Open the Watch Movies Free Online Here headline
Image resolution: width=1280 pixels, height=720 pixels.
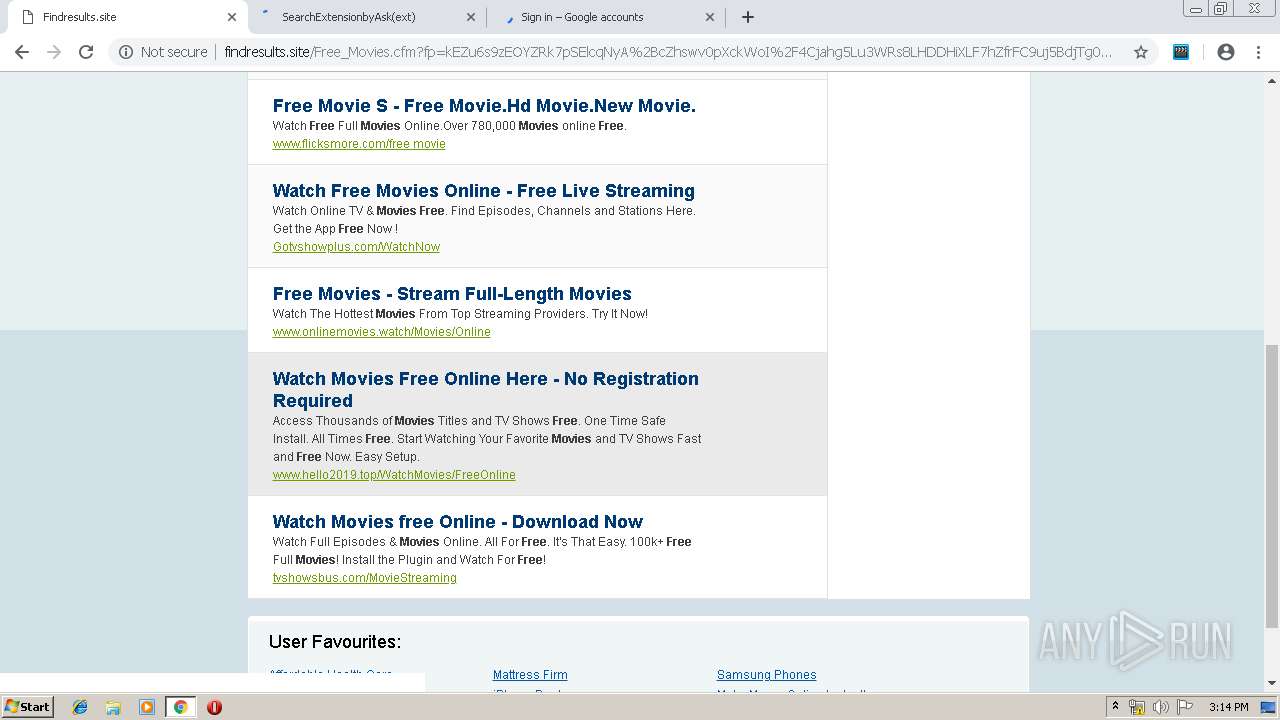pos(486,389)
